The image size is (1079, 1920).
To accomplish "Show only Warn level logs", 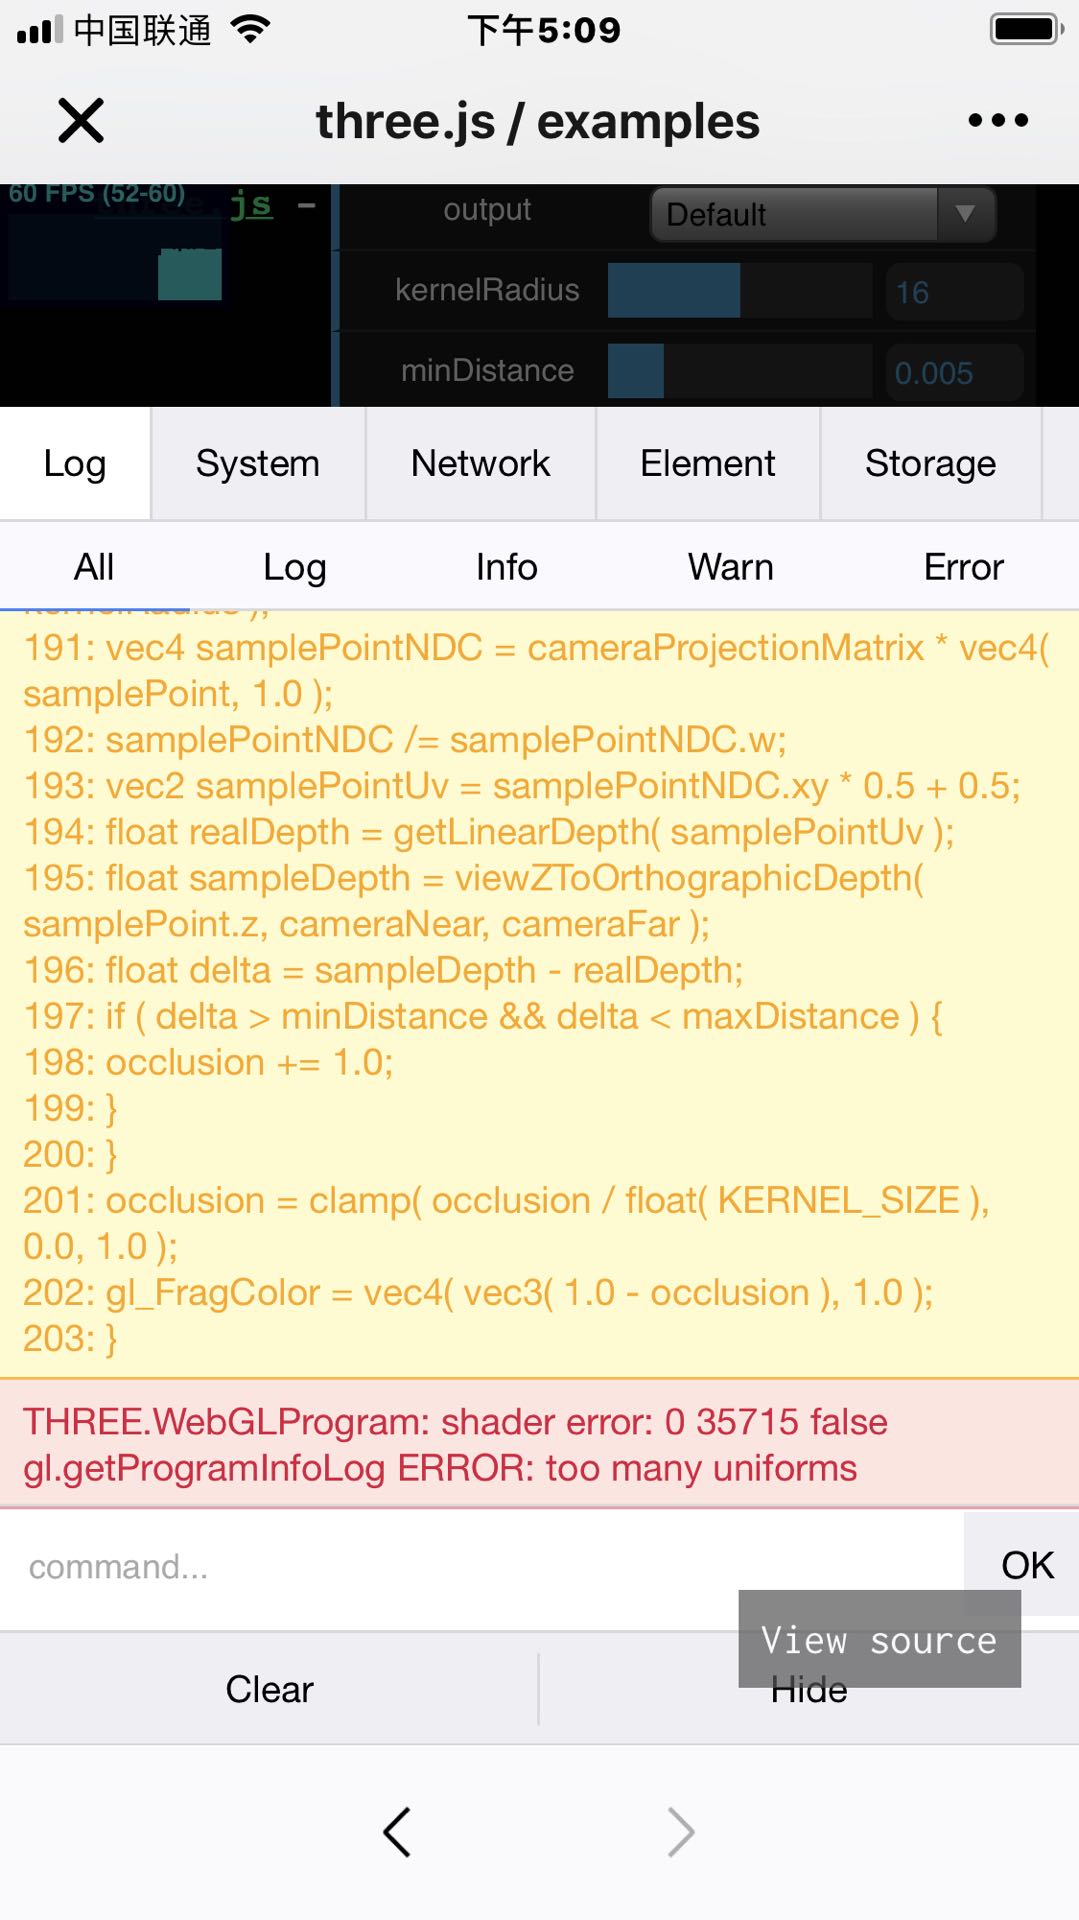I will 730,566.
